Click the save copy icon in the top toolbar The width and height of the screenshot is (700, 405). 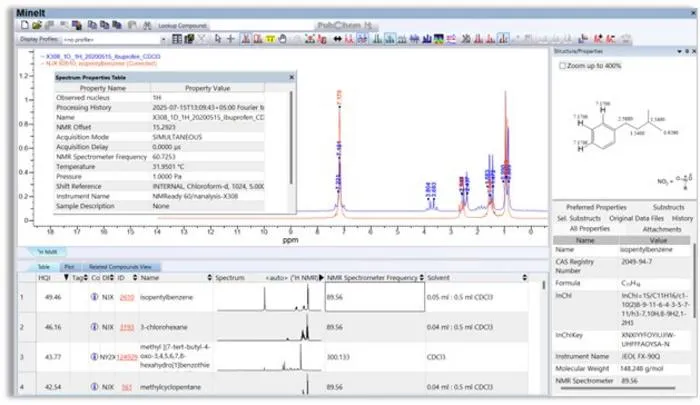pyautogui.click(x=77, y=25)
